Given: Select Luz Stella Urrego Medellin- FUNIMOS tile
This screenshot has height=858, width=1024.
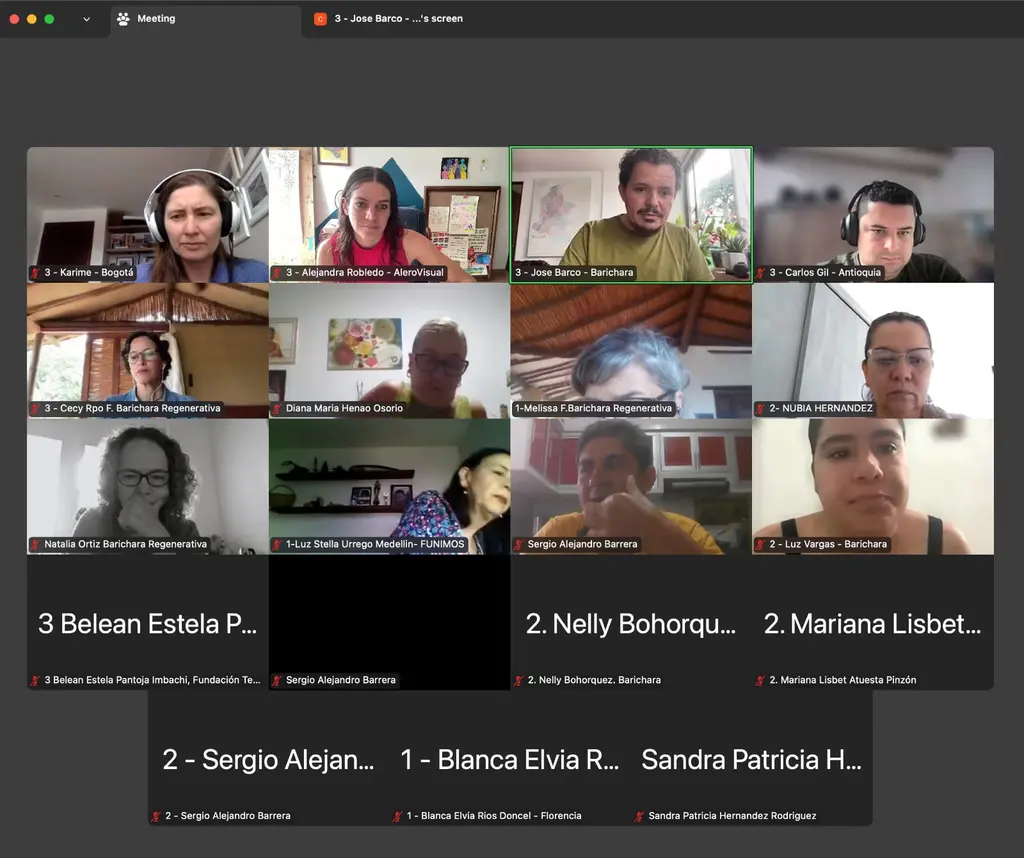Looking at the screenshot, I should point(389,486).
